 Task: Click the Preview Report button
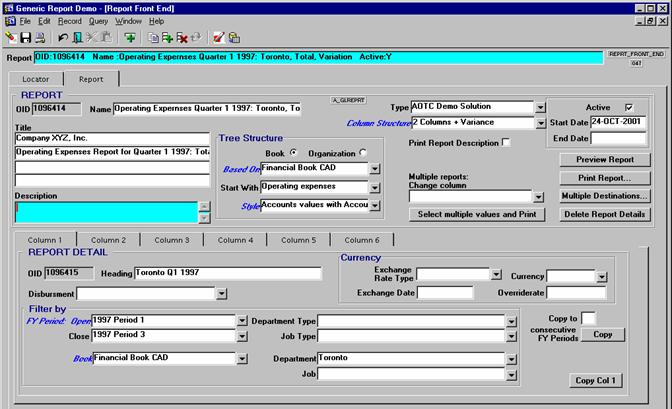pyautogui.click(x=605, y=159)
